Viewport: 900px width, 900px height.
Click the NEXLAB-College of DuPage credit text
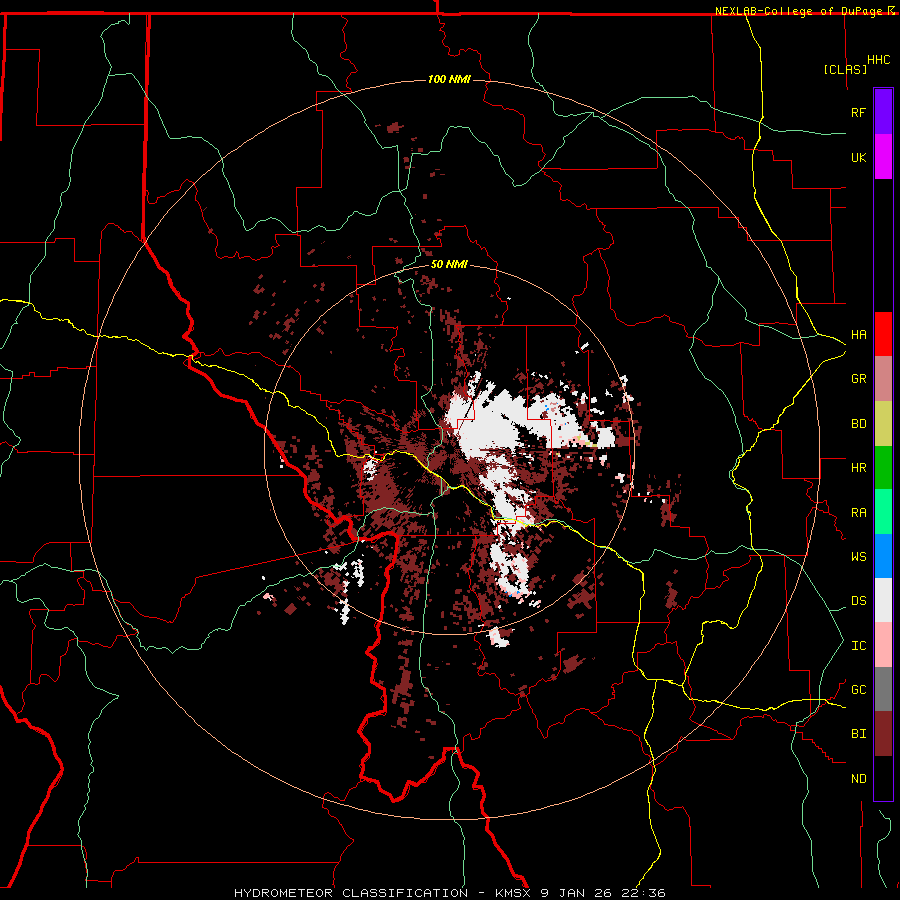coord(798,11)
